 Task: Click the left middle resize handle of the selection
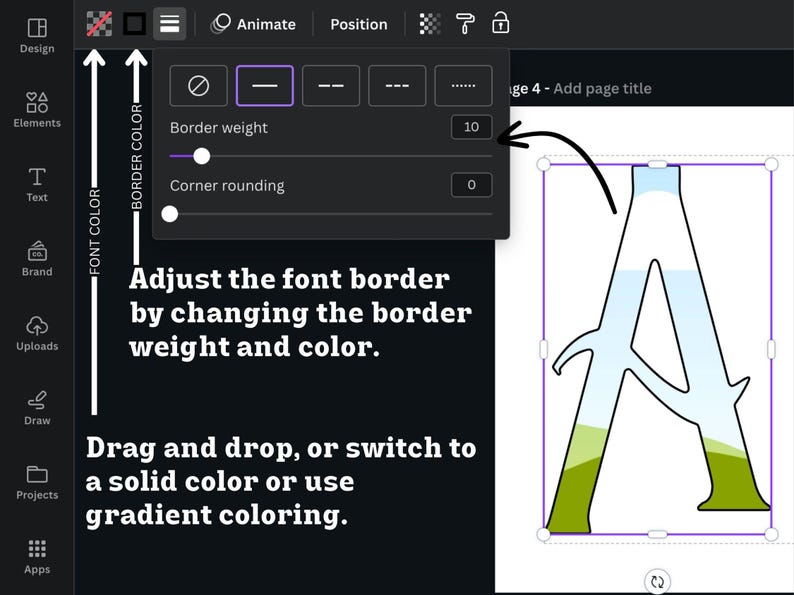[543, 349]
